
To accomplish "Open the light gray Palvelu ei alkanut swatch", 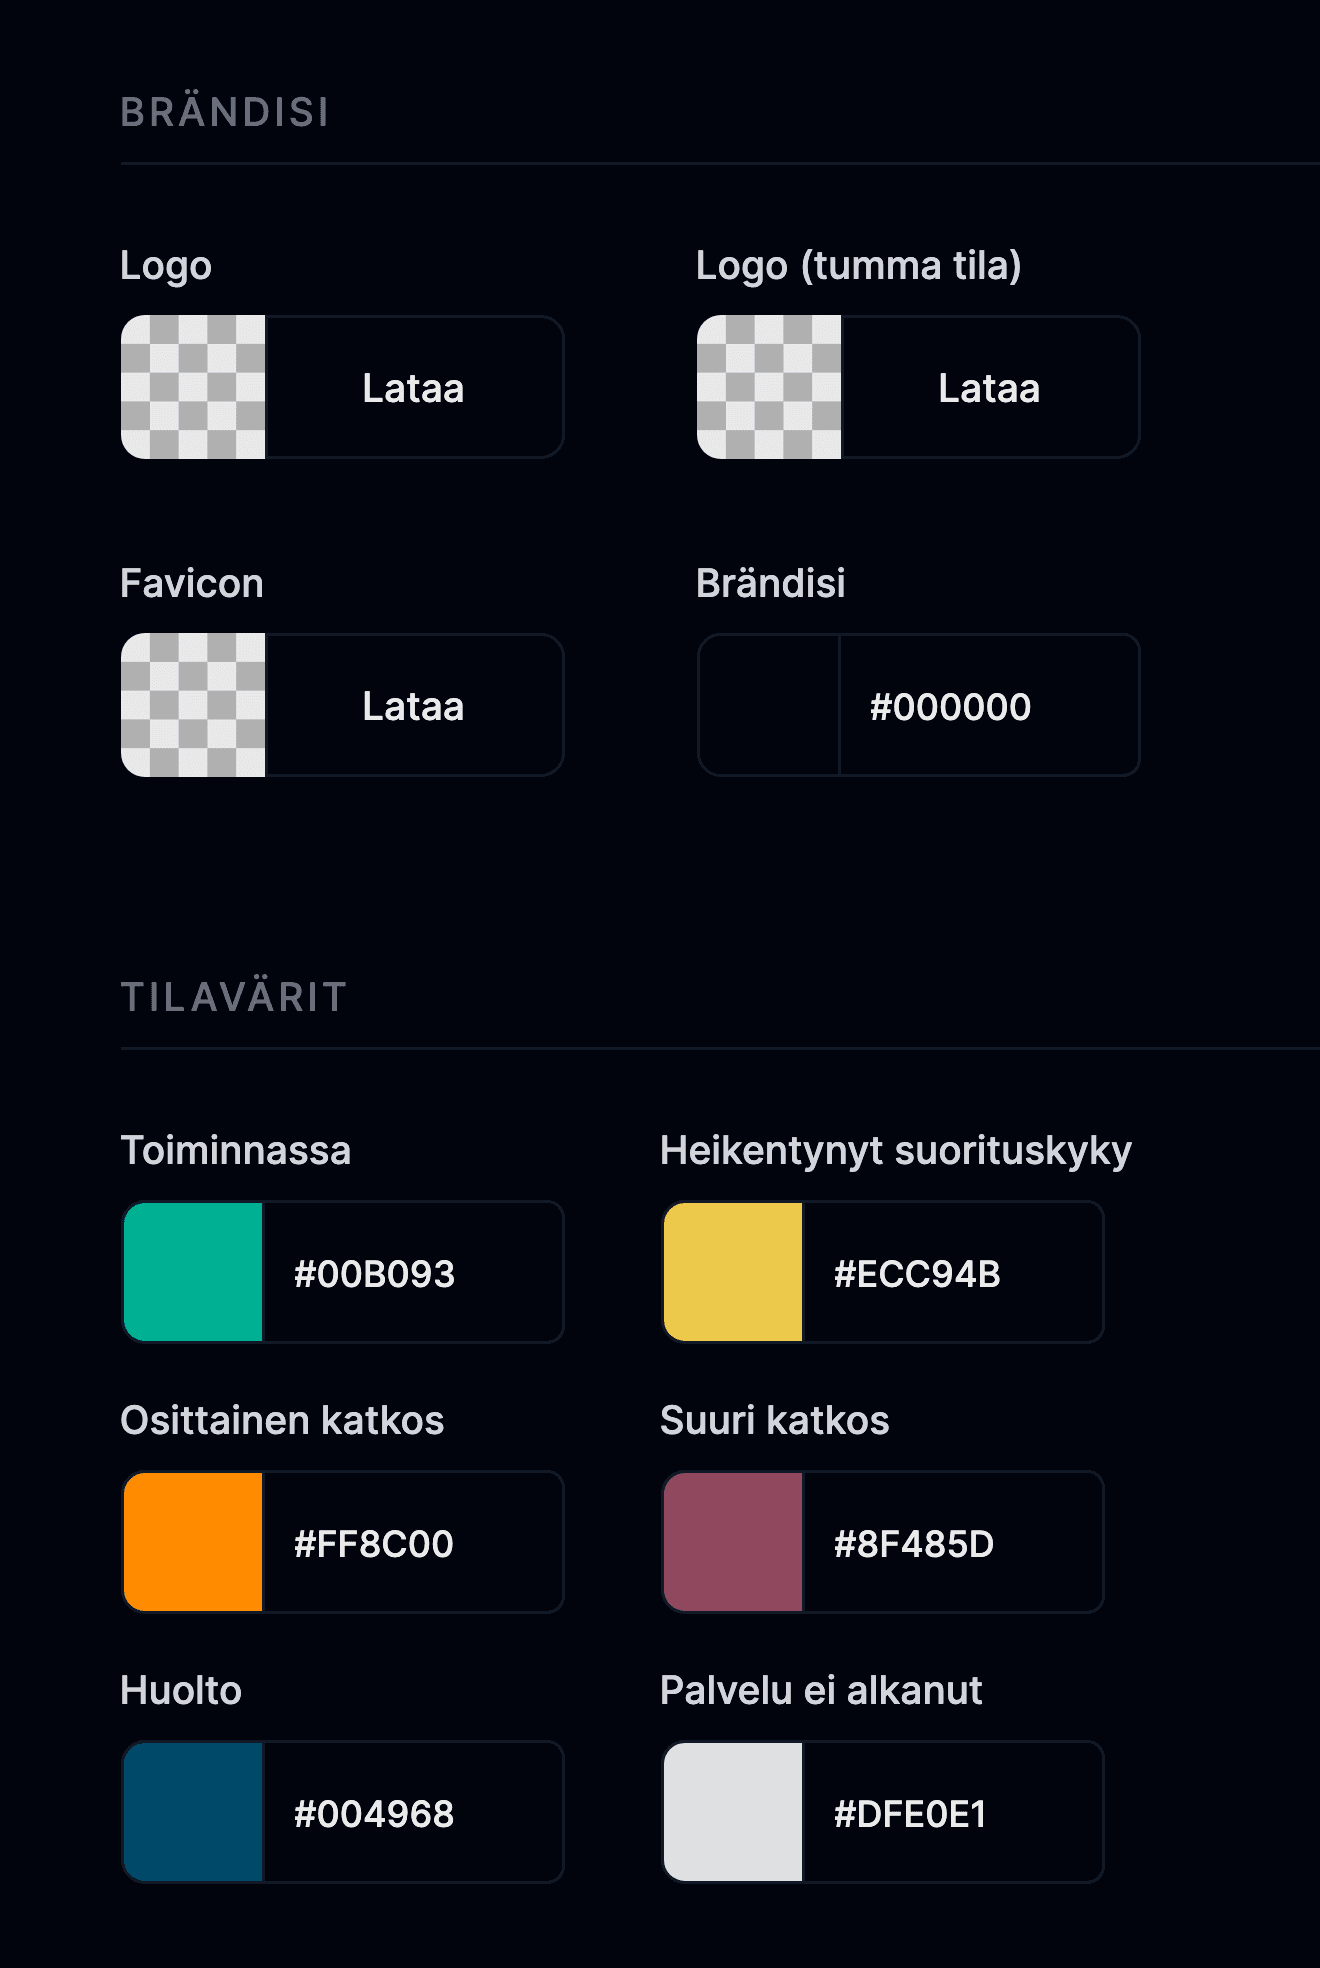I will (x=733, y=1812).
